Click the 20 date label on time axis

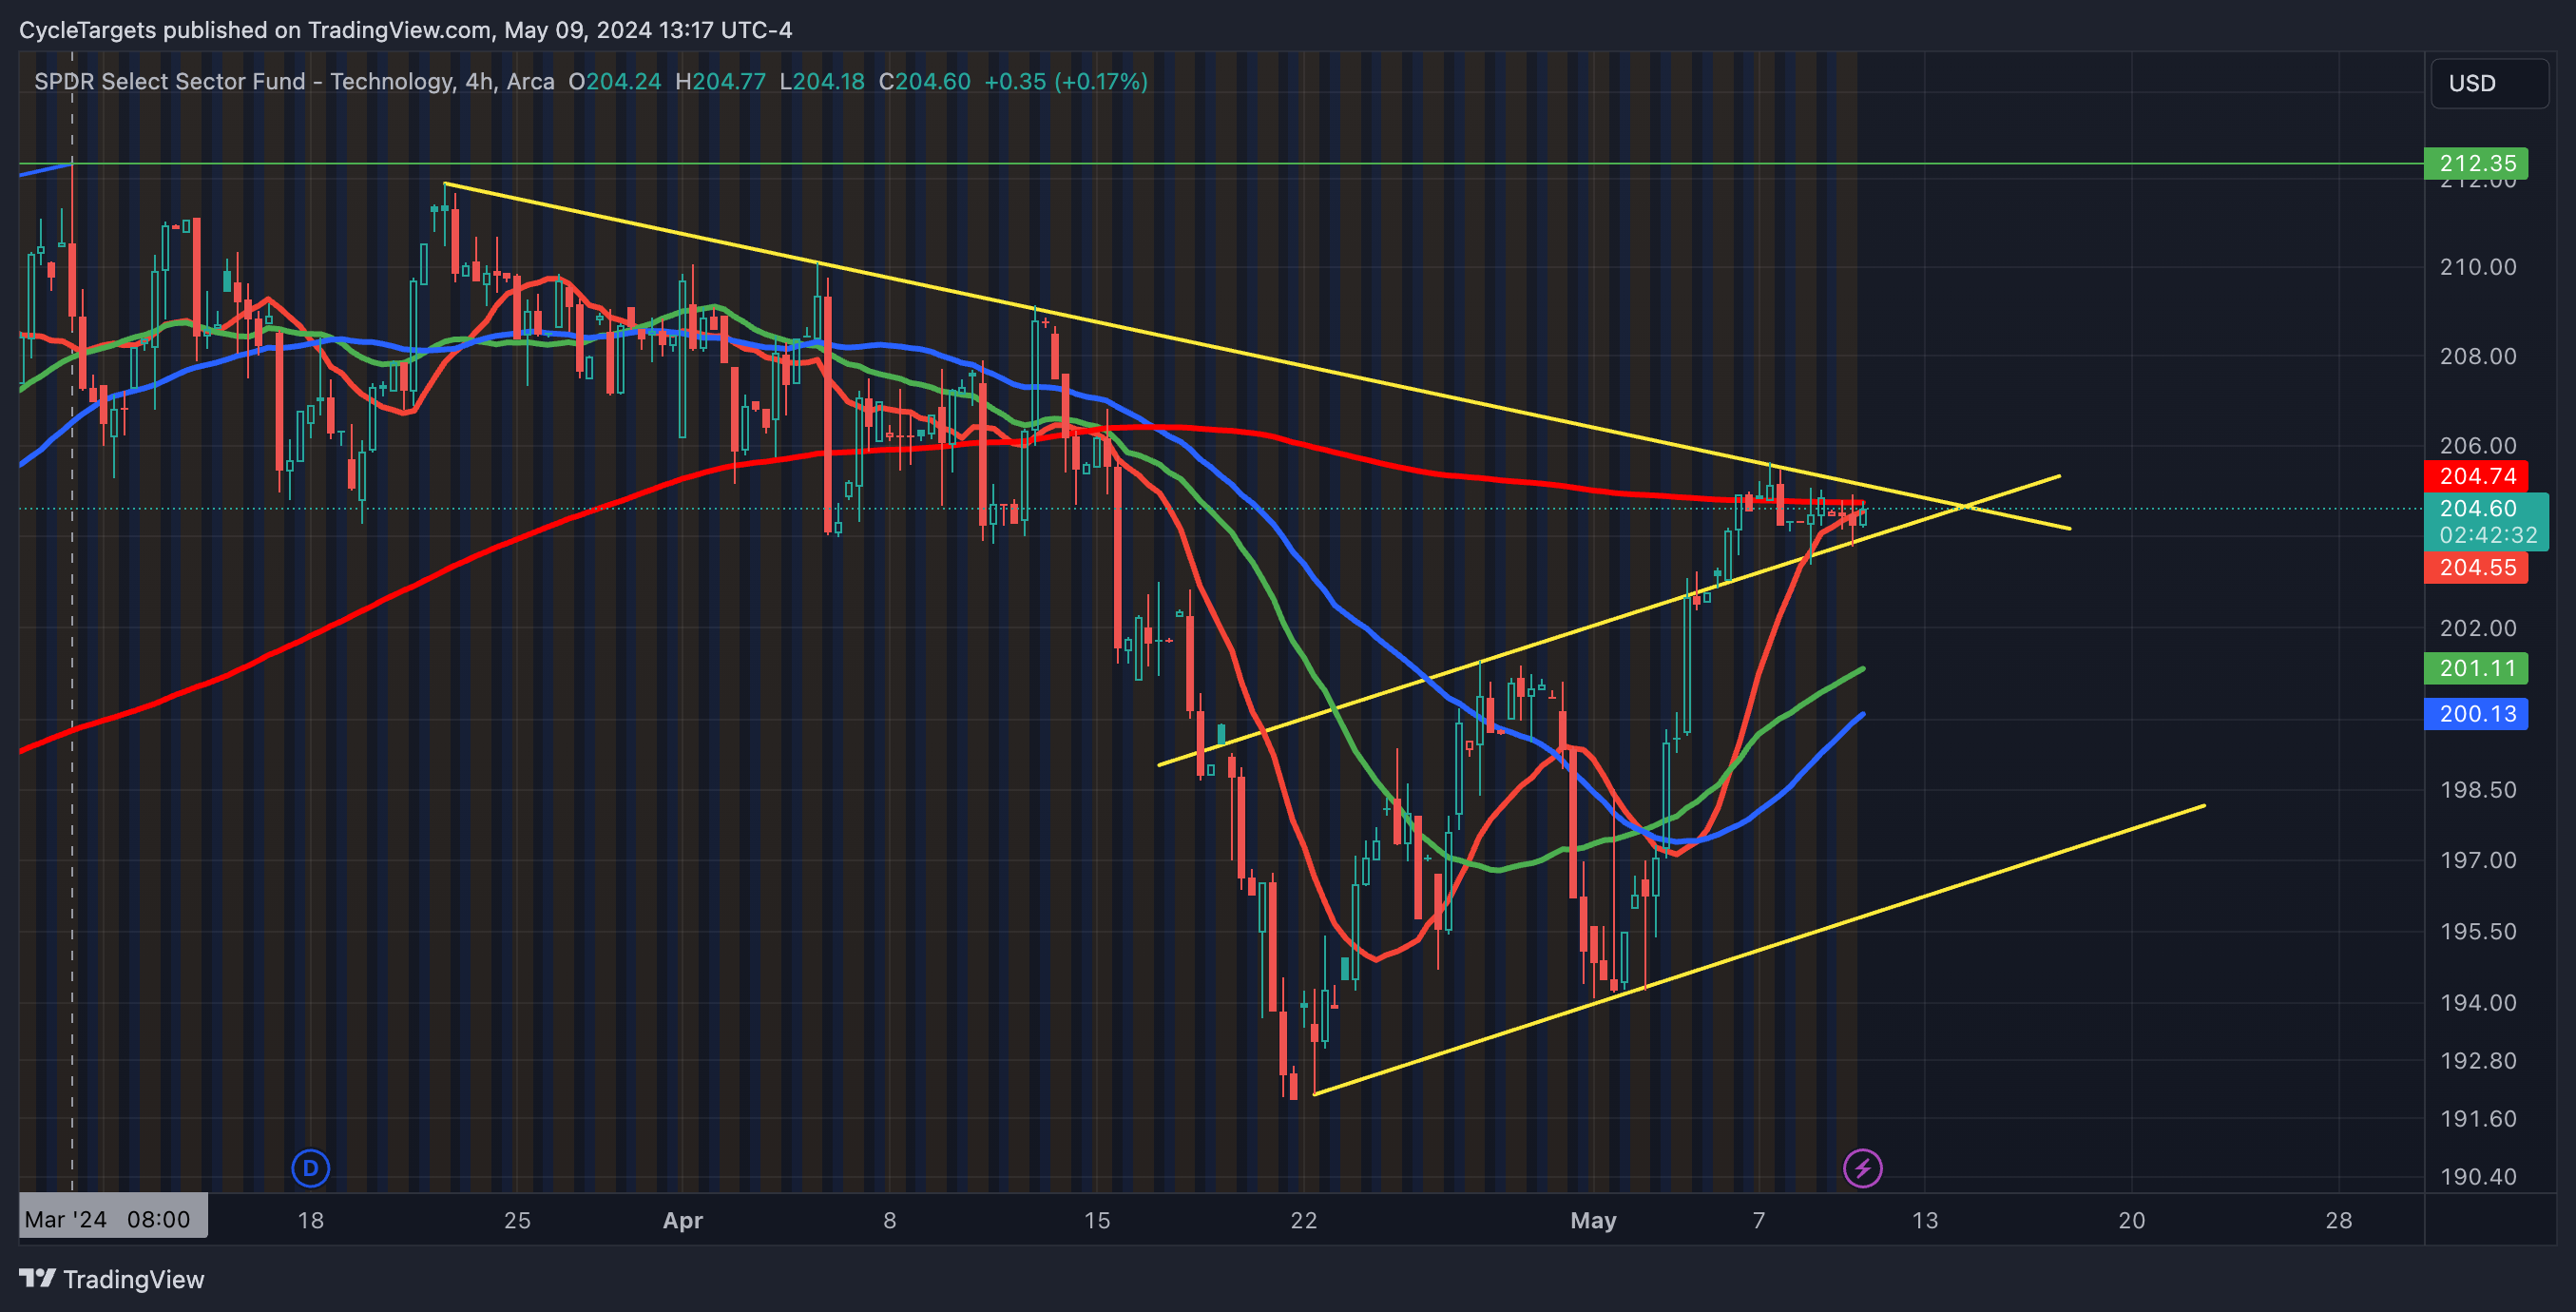click(2132, 1220)
